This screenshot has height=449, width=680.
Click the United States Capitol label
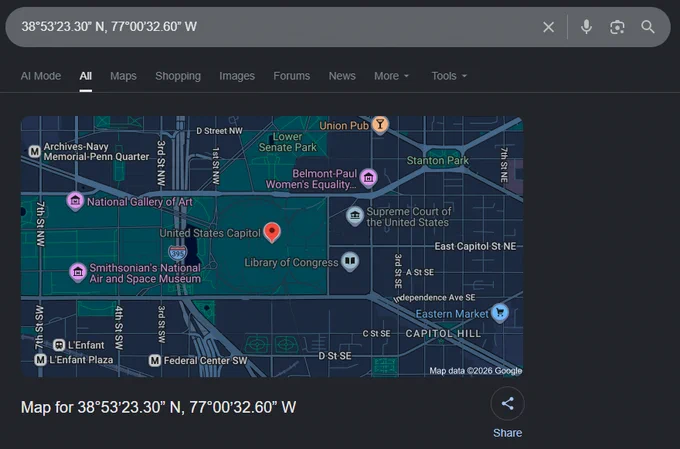click(x=210, y=233)
